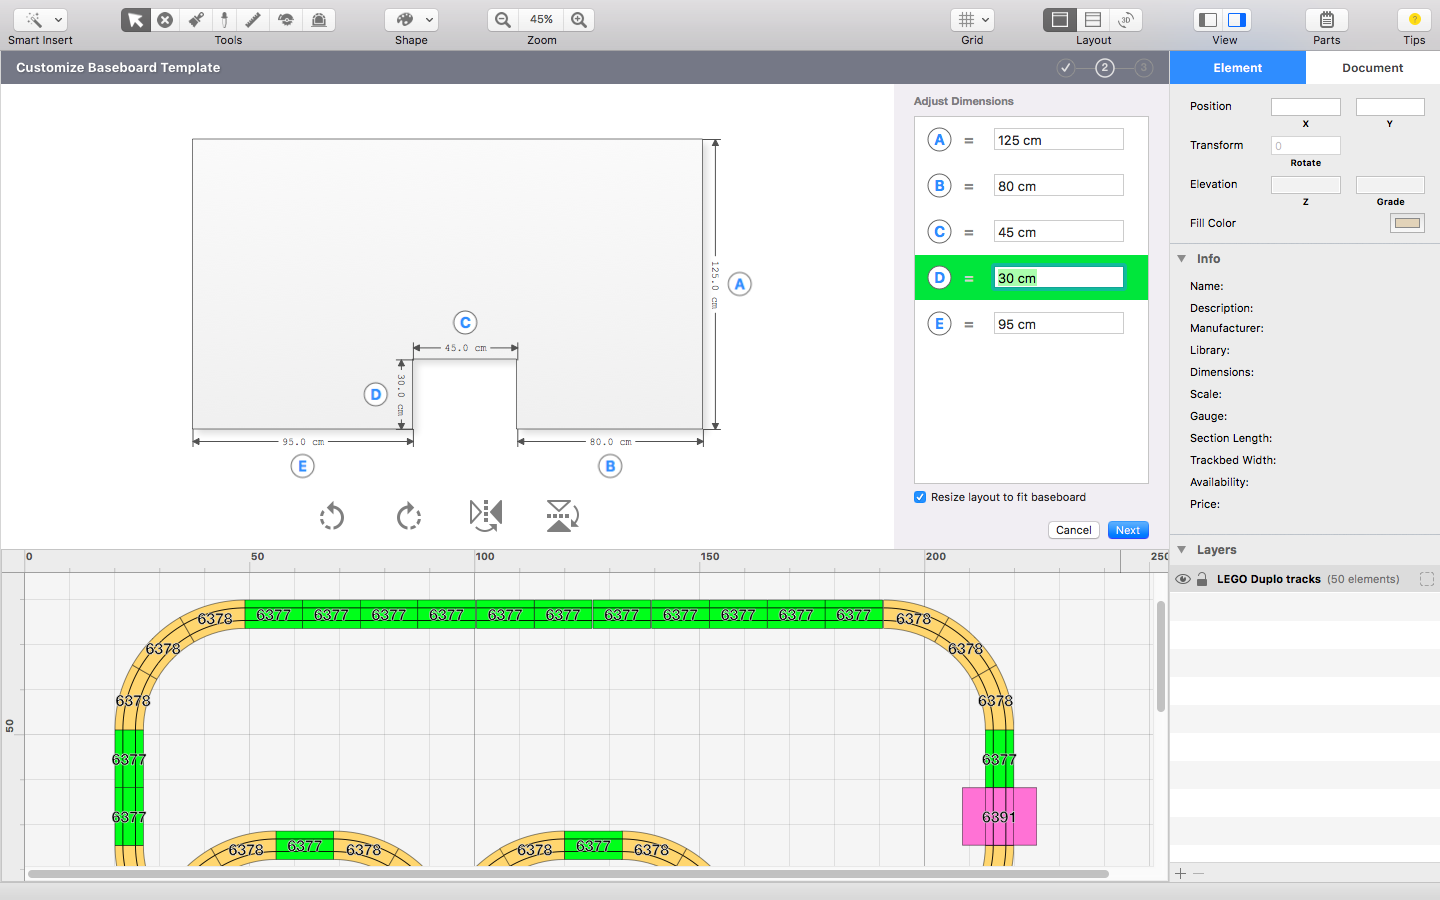Screen dimensions: 1440x900
Task: Open the Fill Color swatch
Action: (1407, 223)
